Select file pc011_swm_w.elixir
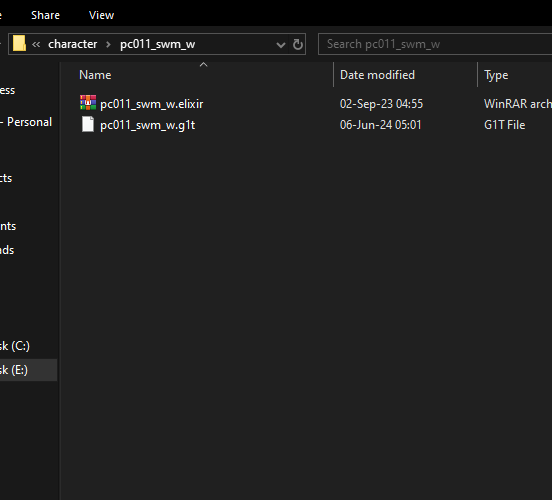 (x=152, y=104)
